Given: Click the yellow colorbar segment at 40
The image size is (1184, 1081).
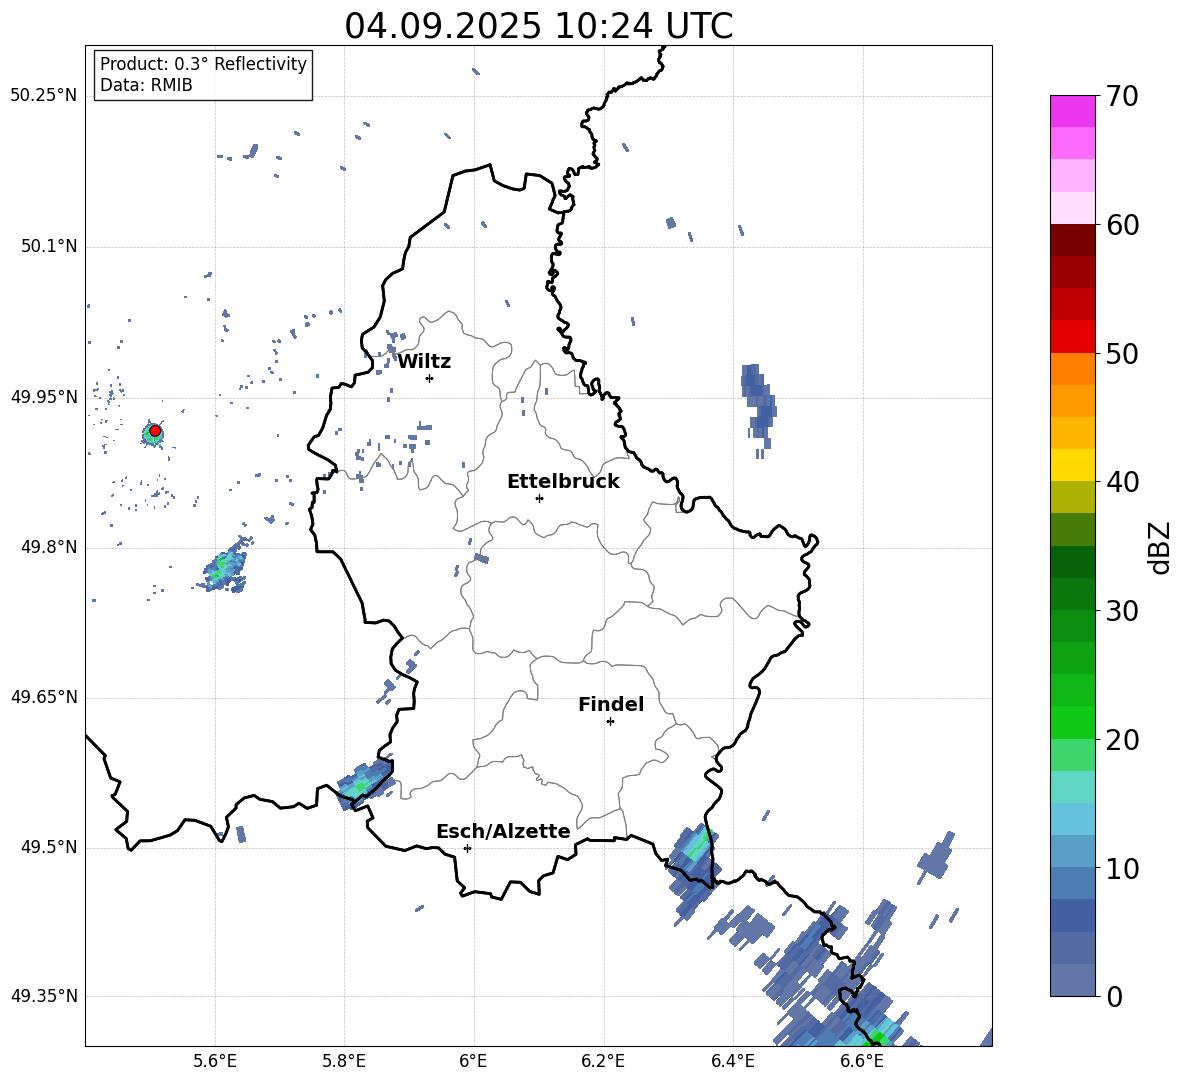Looking at the screenshot, I should coord(1072,465).
